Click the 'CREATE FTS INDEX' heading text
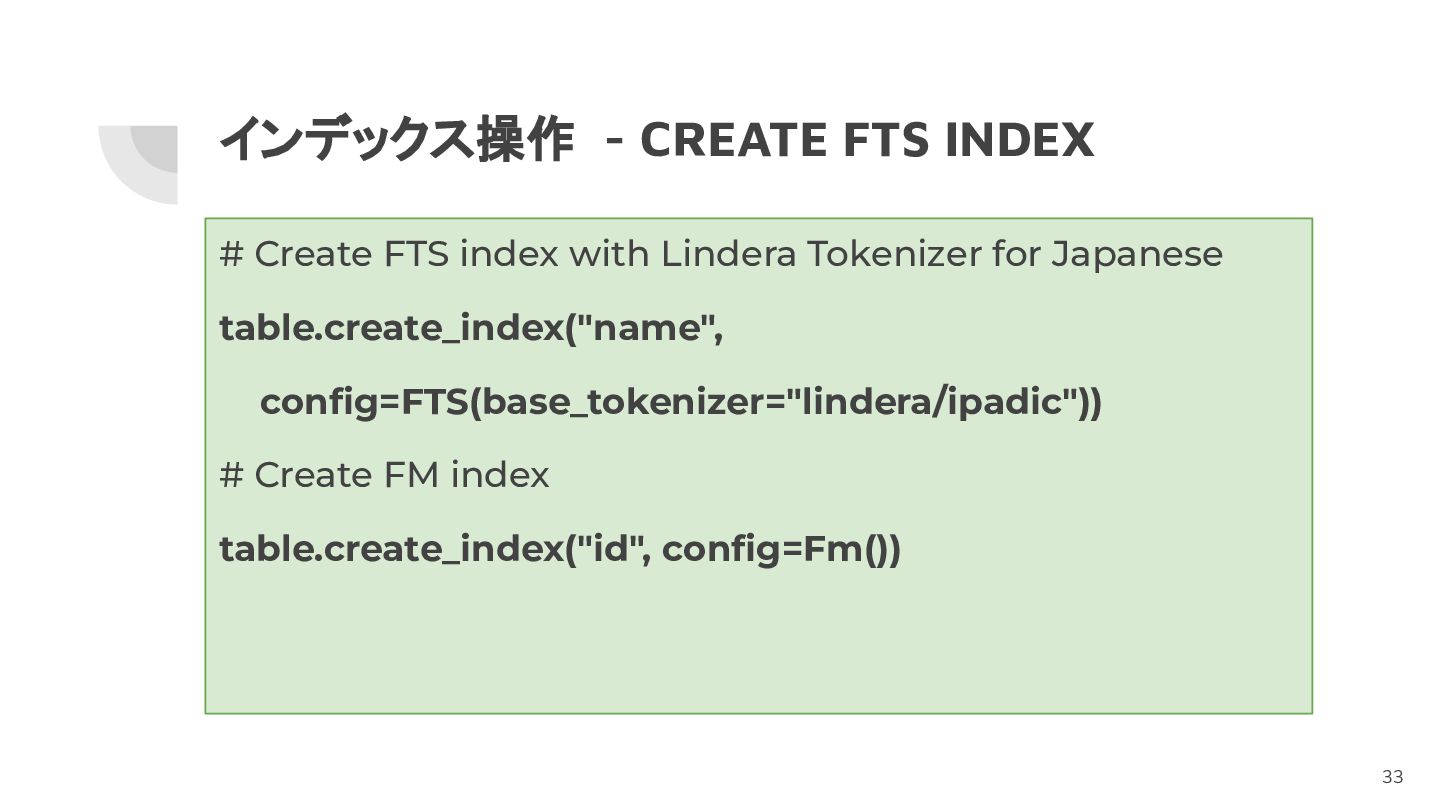 coord(866,140)
